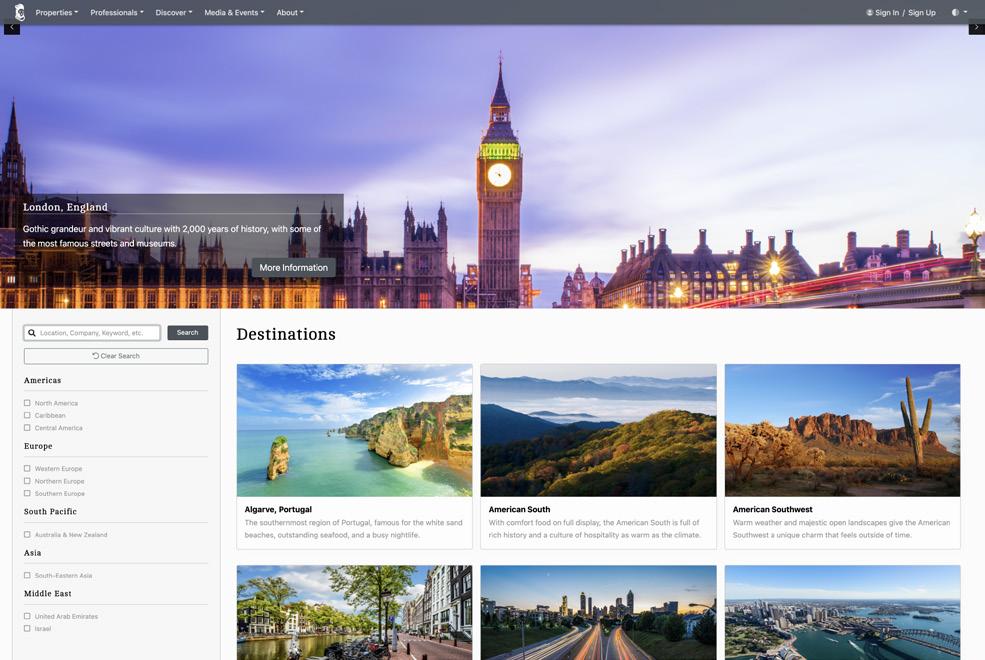This screenshot has height=660, width=985.
Task: Check the Caribbean checkbox
Action: pyautogui.click(x=27, y=415)
